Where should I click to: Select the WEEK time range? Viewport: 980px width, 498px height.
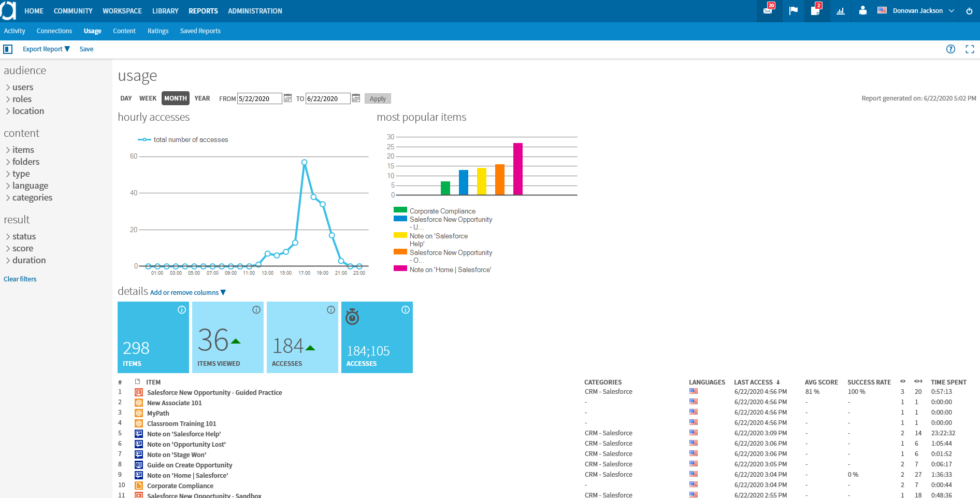pos(147,99)
